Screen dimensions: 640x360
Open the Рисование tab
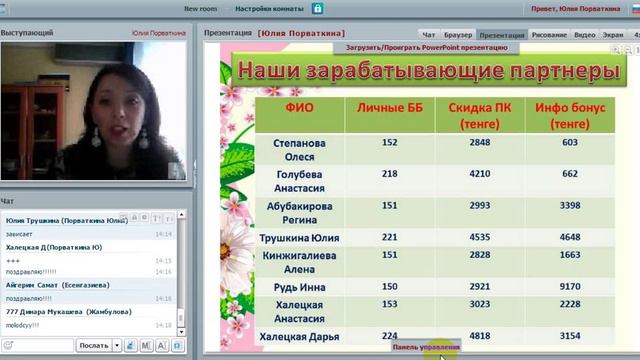[x=549, y=35]
